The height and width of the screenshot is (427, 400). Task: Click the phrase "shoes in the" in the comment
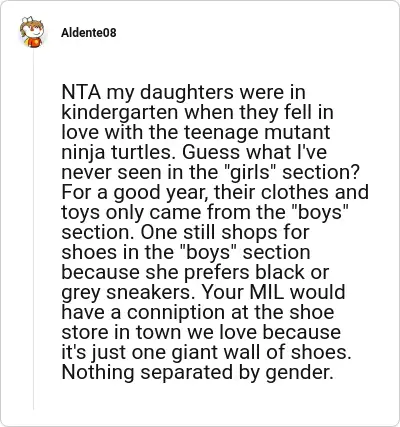tap(118, 252)
